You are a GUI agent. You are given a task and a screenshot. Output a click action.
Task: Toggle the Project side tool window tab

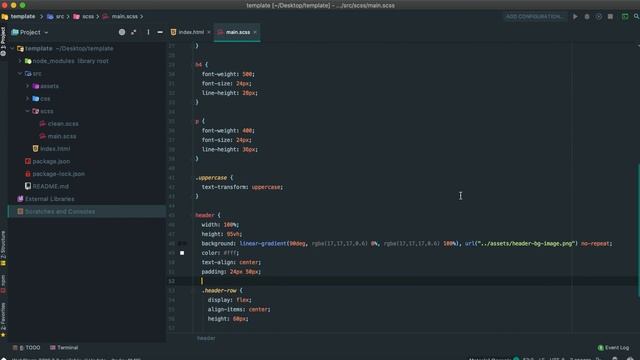coord(3,41)
